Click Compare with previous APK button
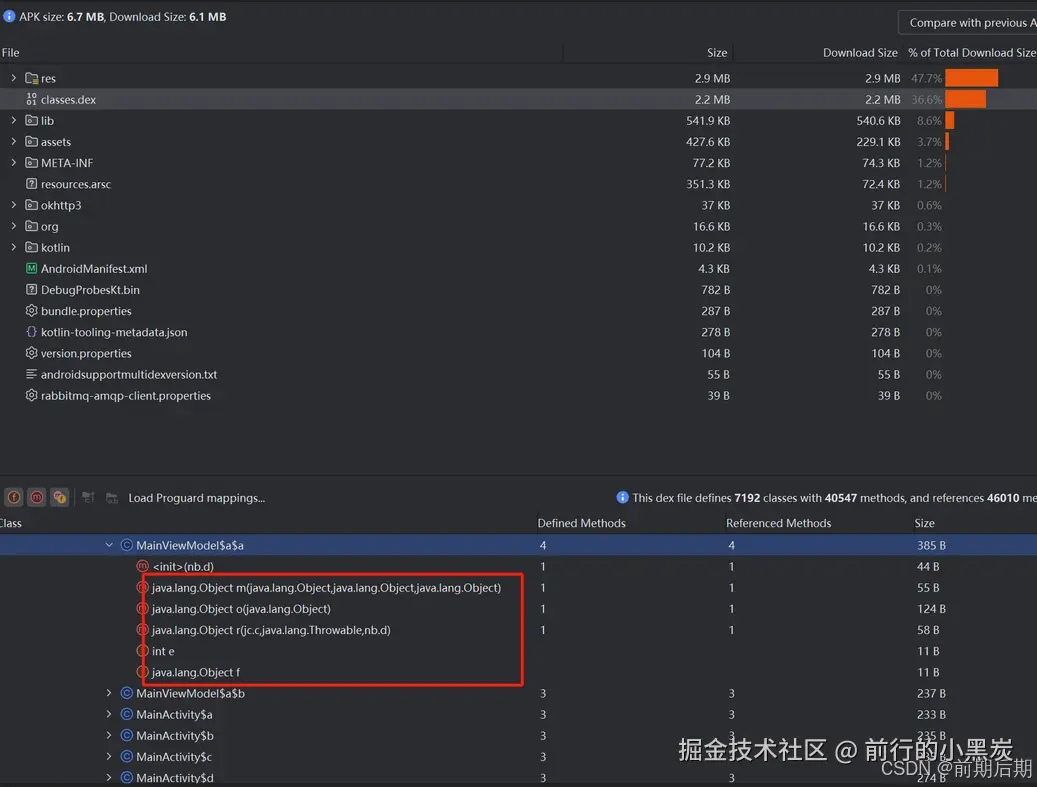The image size is (1037, 787). 968,22
